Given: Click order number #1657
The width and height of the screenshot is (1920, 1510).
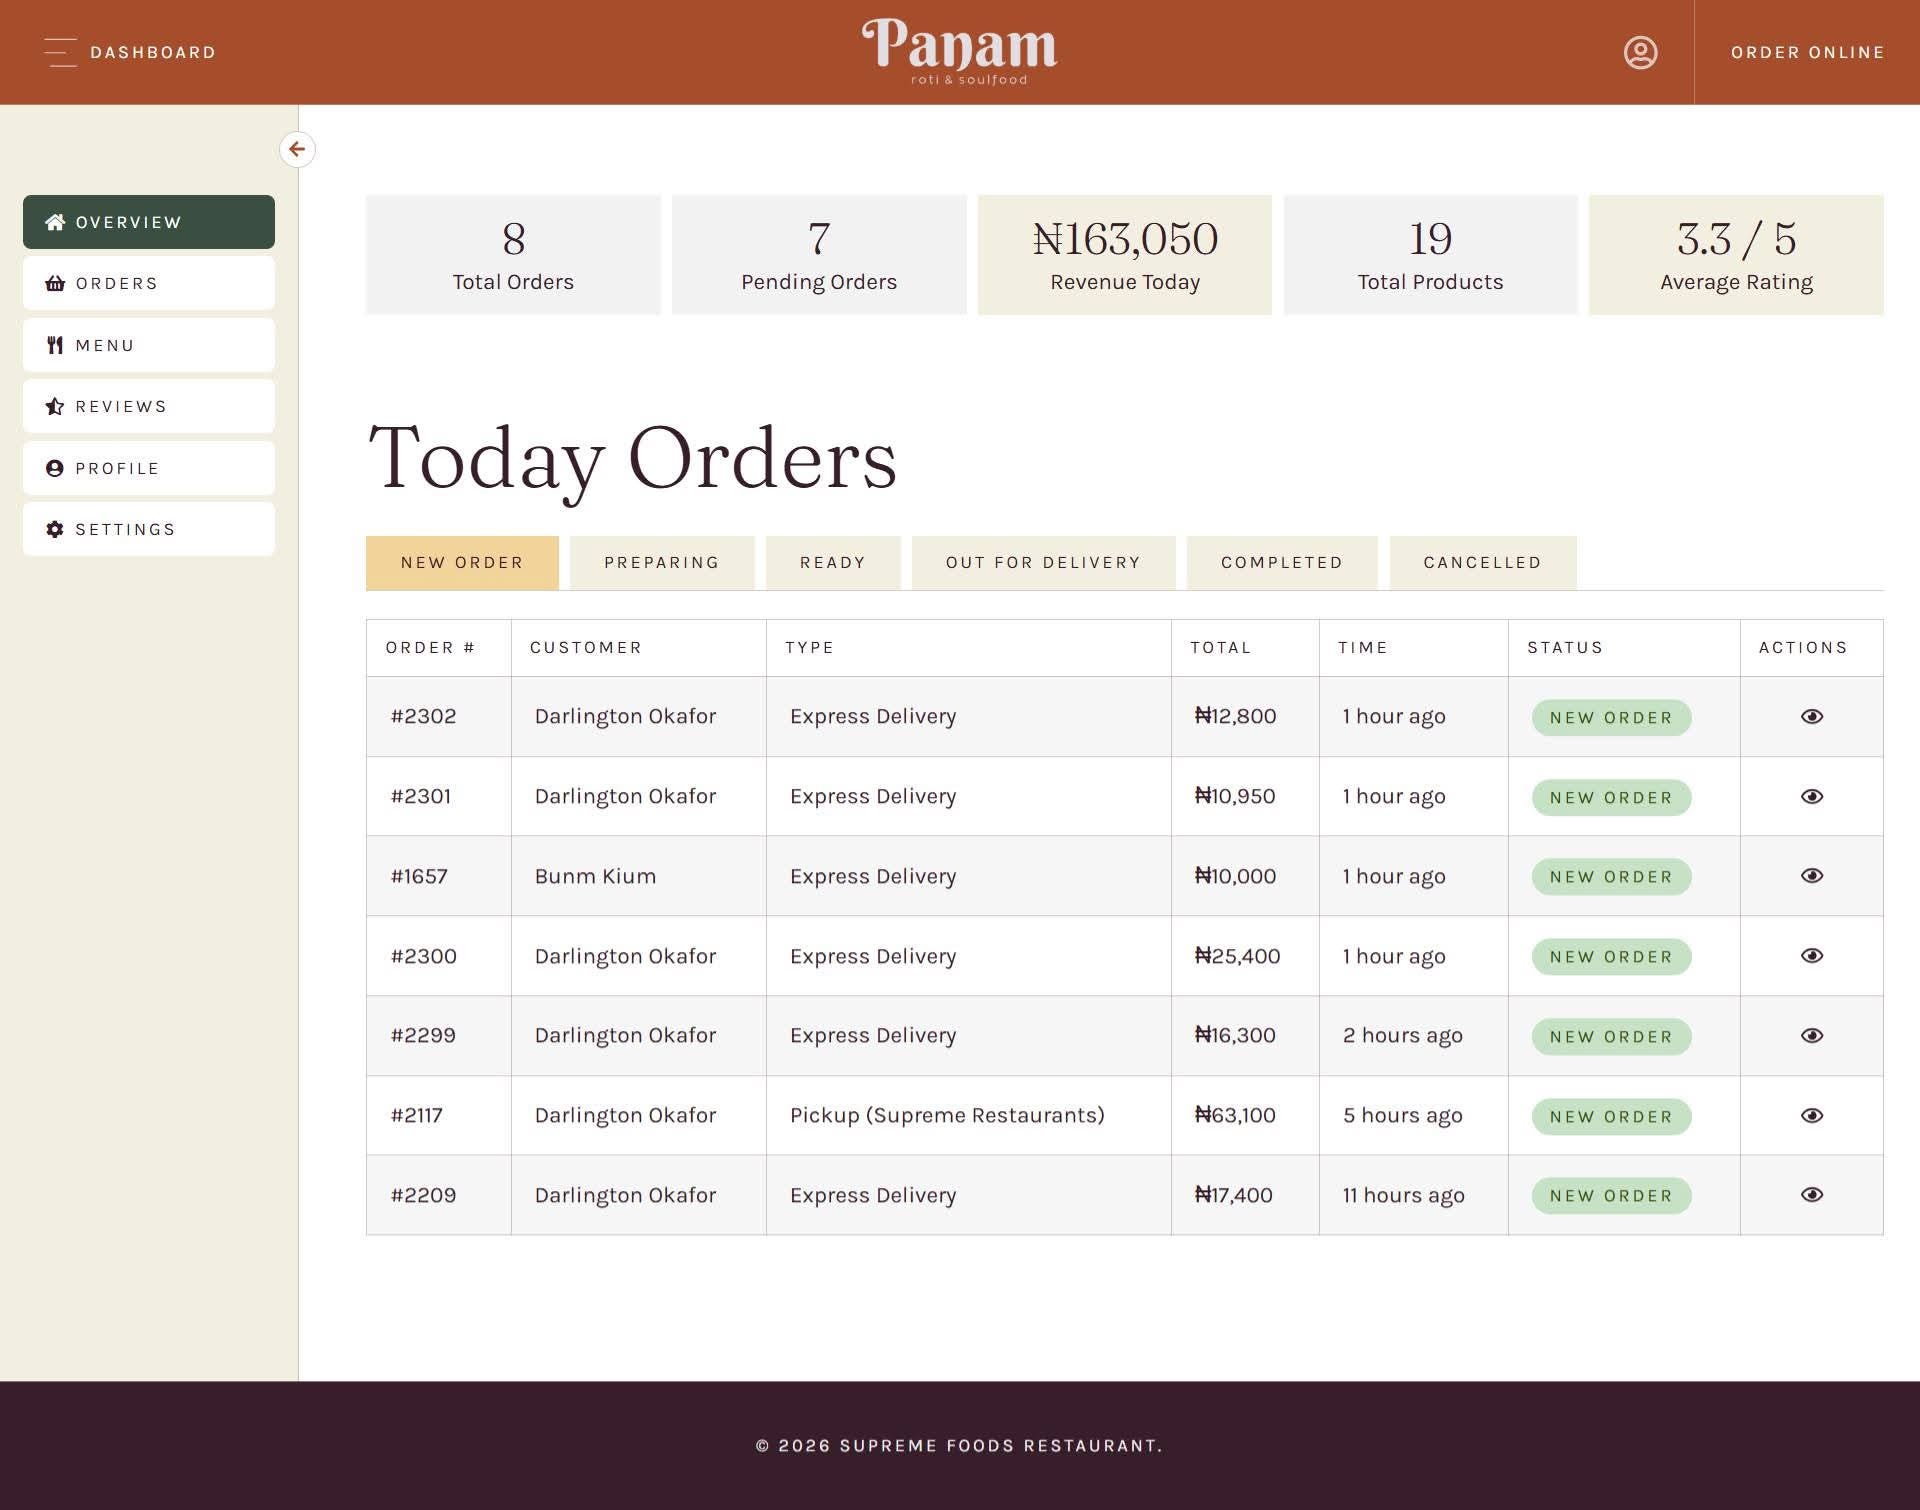Looking at the screenshot, I should pos(419,876).
